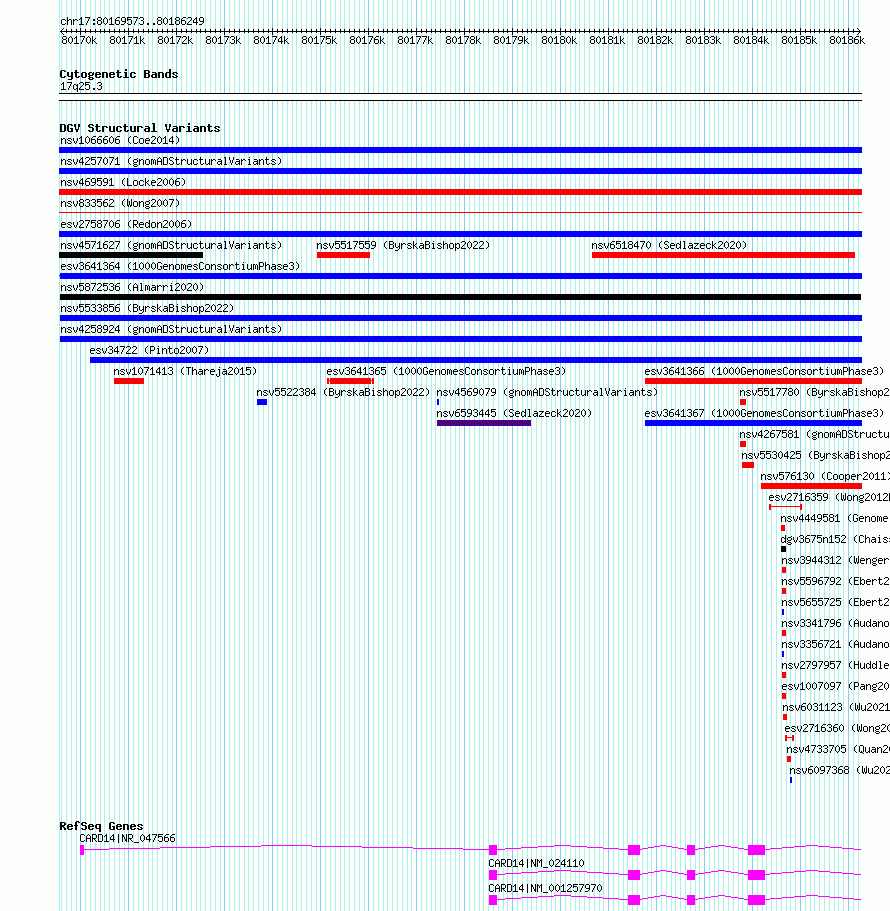
Task: Click the red nsv1071413 Thareja2015 bar
Action: (x=129, y=381)
